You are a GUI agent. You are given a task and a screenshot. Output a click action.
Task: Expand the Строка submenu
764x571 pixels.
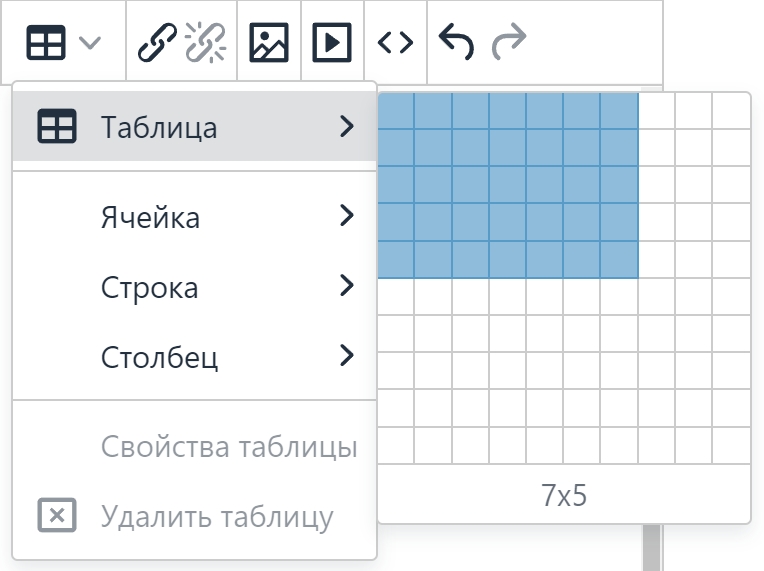[194, 286]
